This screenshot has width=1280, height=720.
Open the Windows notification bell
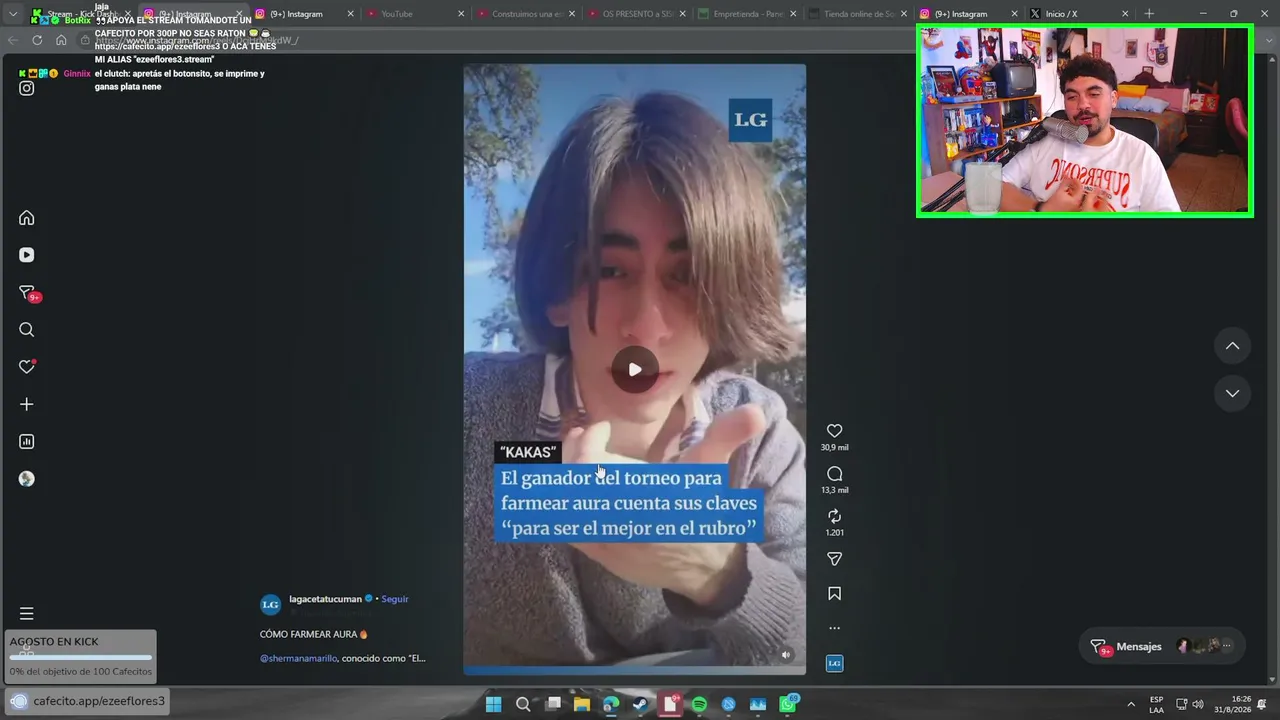pyautogui.click(x=1262, y=704)
